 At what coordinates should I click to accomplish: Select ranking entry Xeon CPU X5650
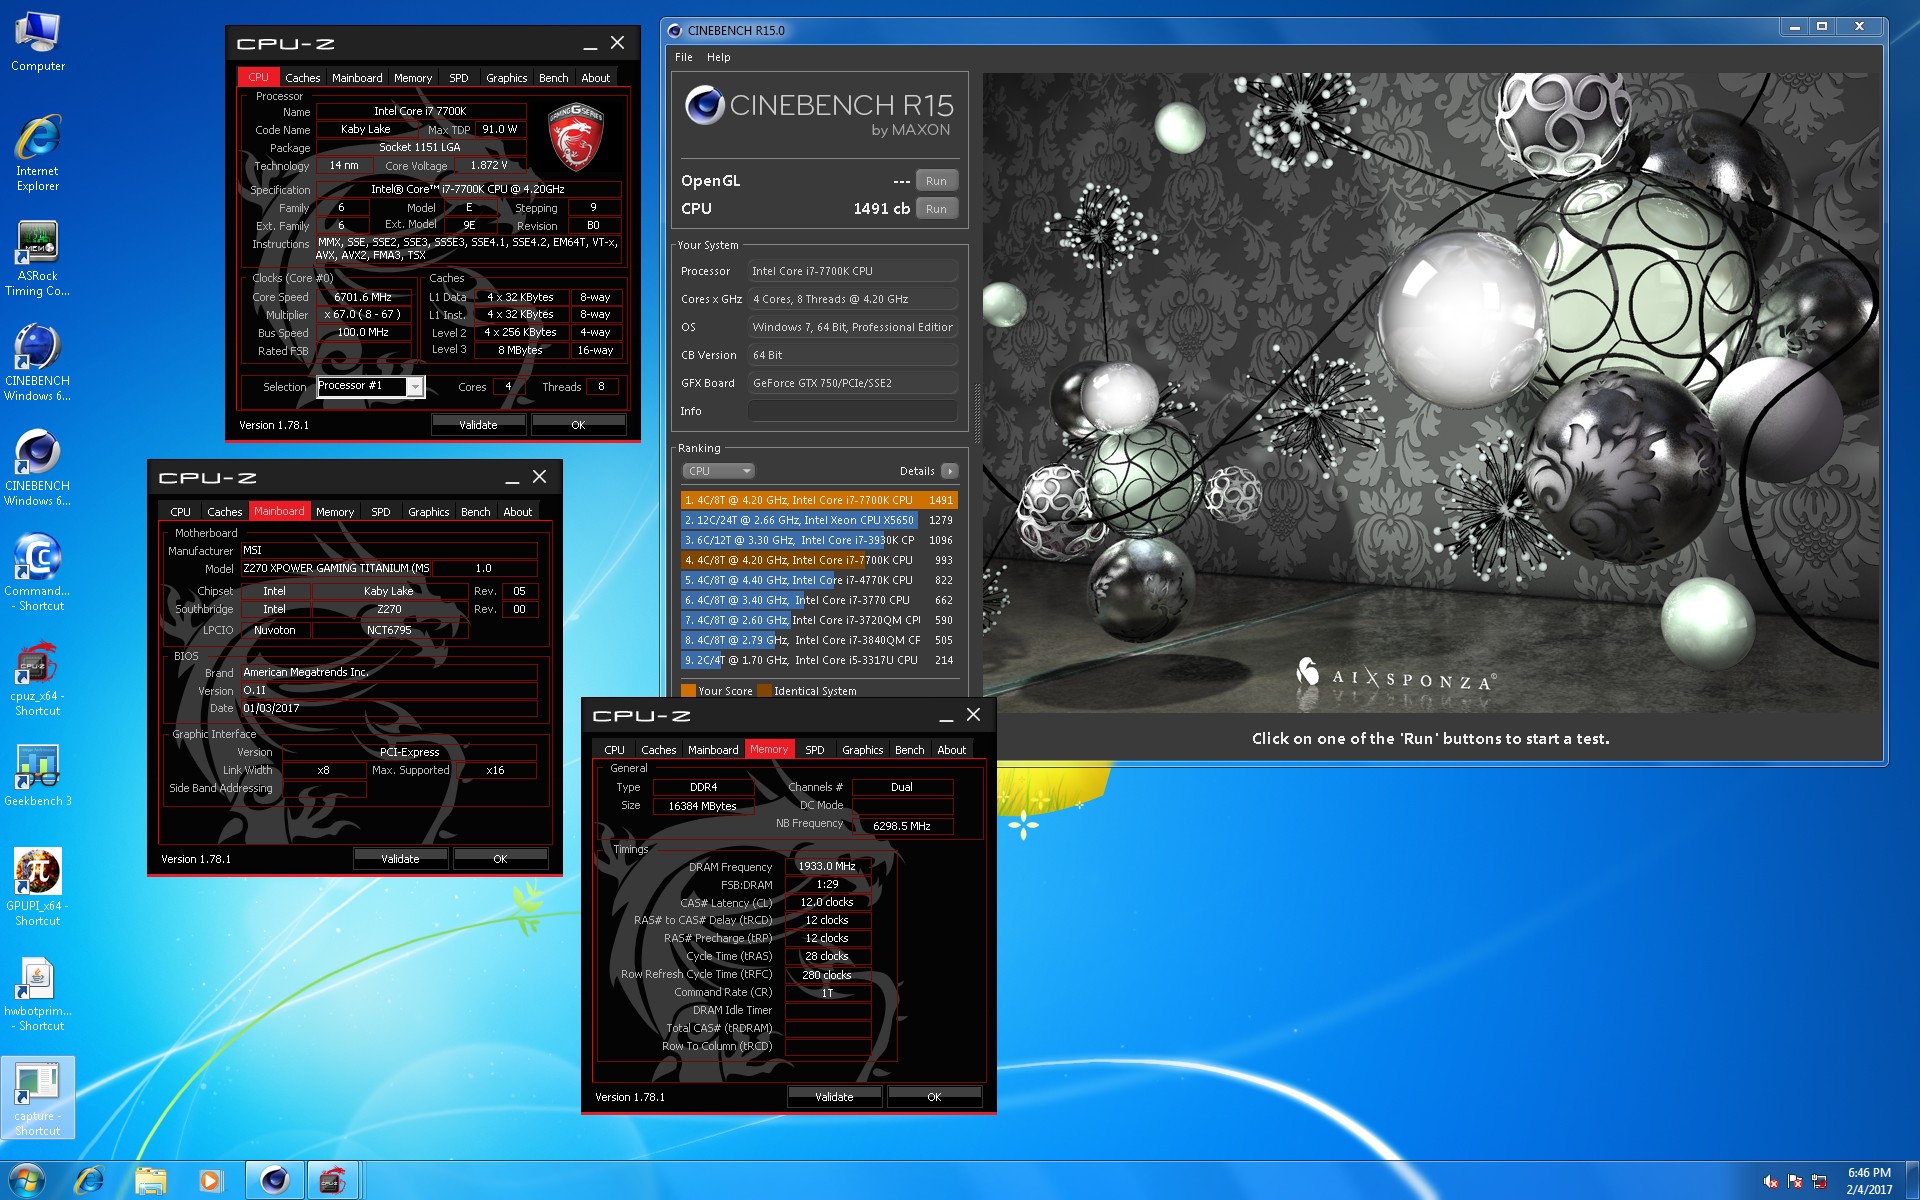click(x=819, y=520)
